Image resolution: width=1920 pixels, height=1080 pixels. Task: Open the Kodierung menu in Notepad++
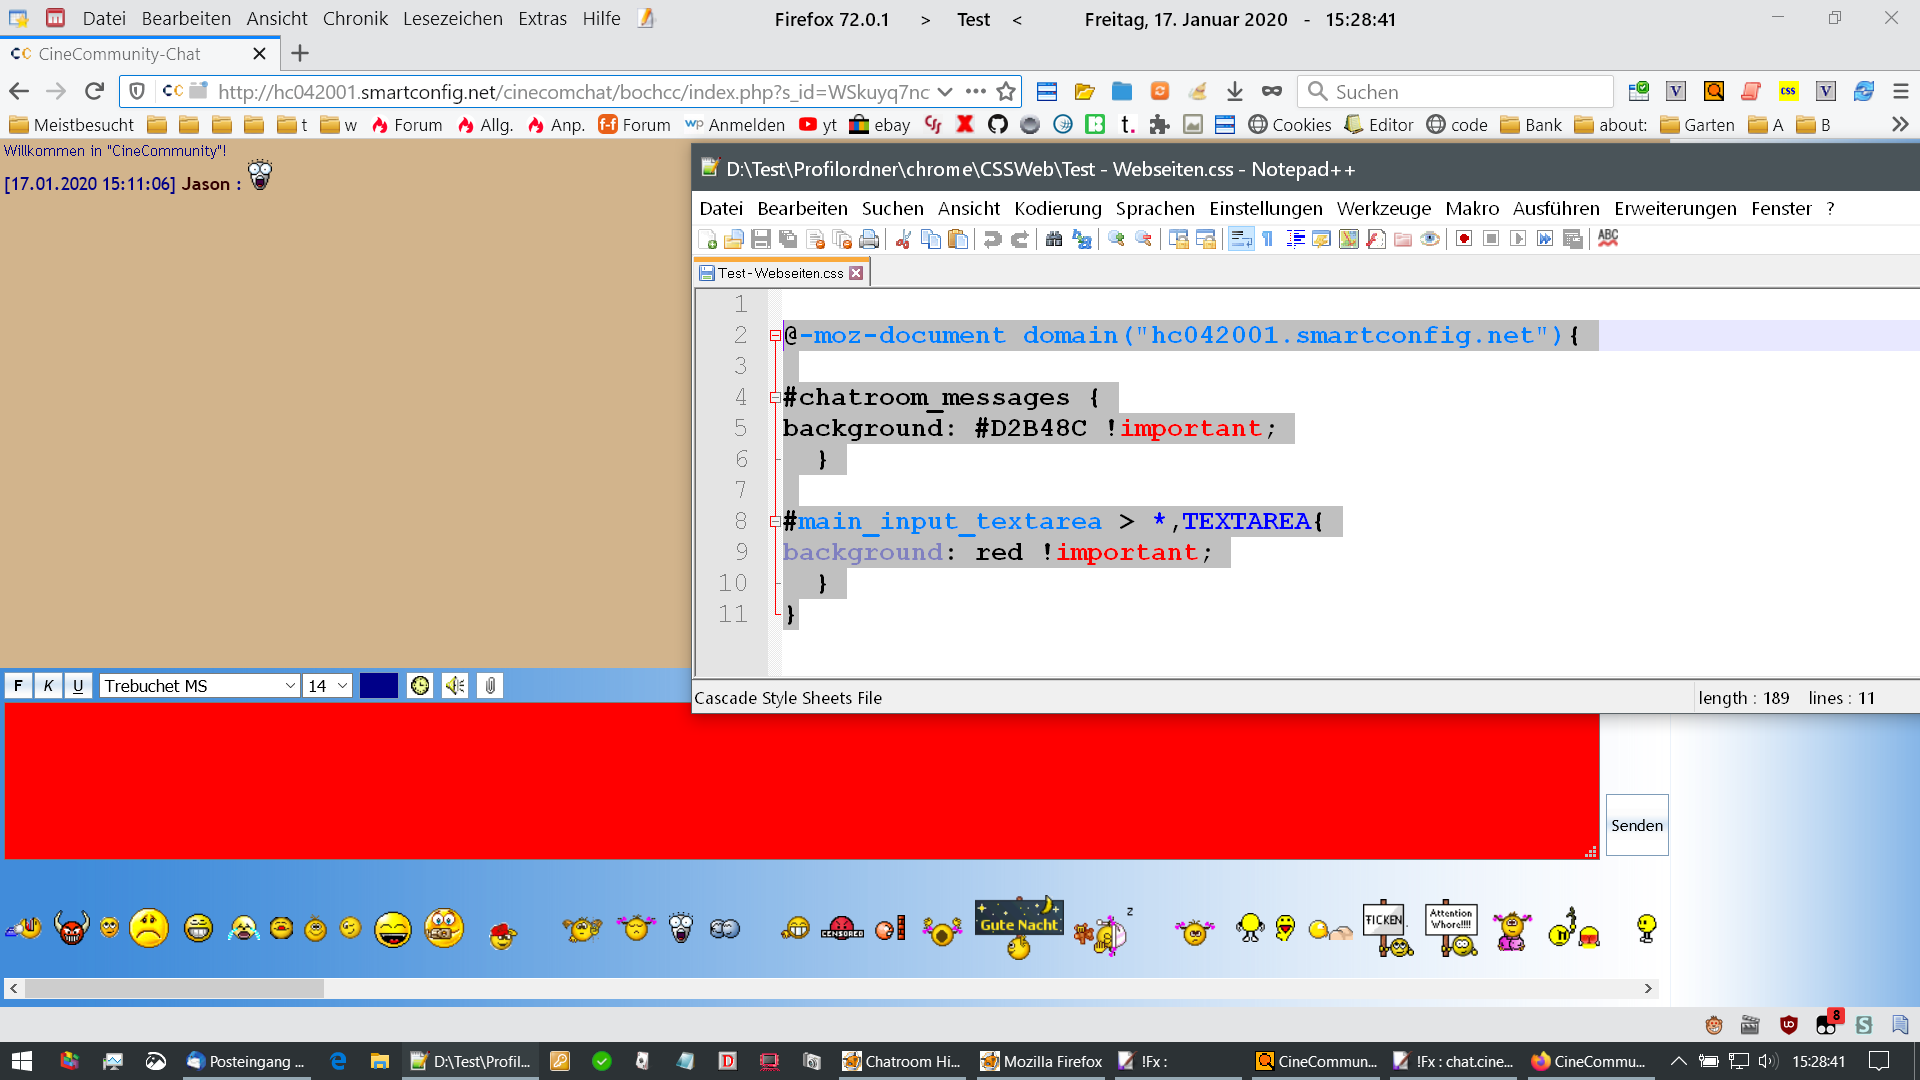[x=1057, y=208]
